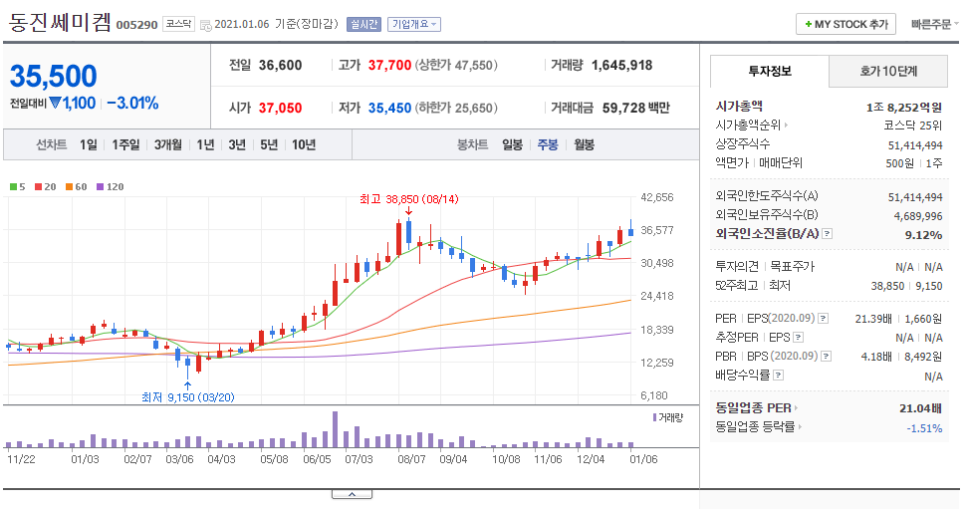This screenshot has width=966, height=509.
Task: Click the same-sector PER 21.04배
Action: point(920,409)
